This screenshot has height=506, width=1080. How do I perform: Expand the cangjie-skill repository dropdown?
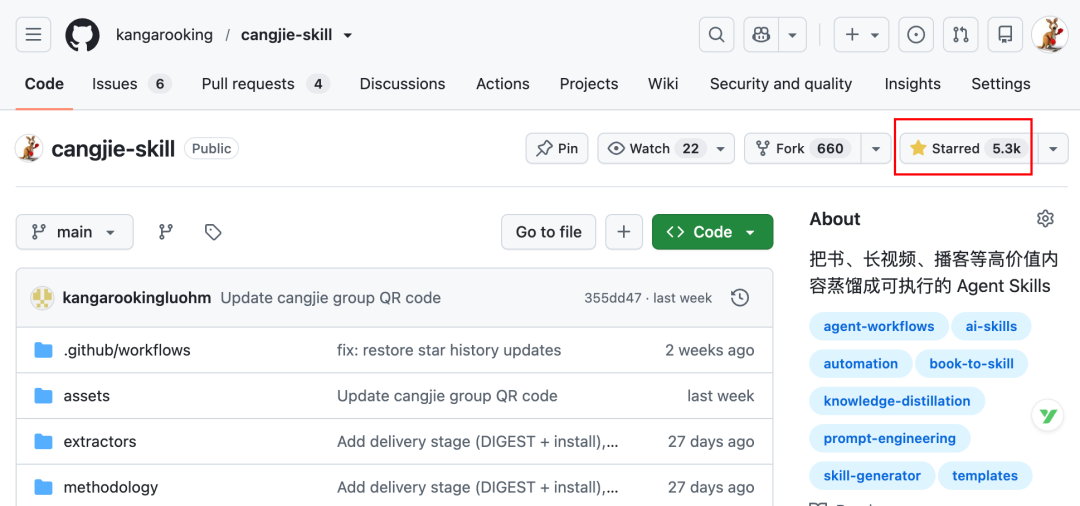[348, 35]
